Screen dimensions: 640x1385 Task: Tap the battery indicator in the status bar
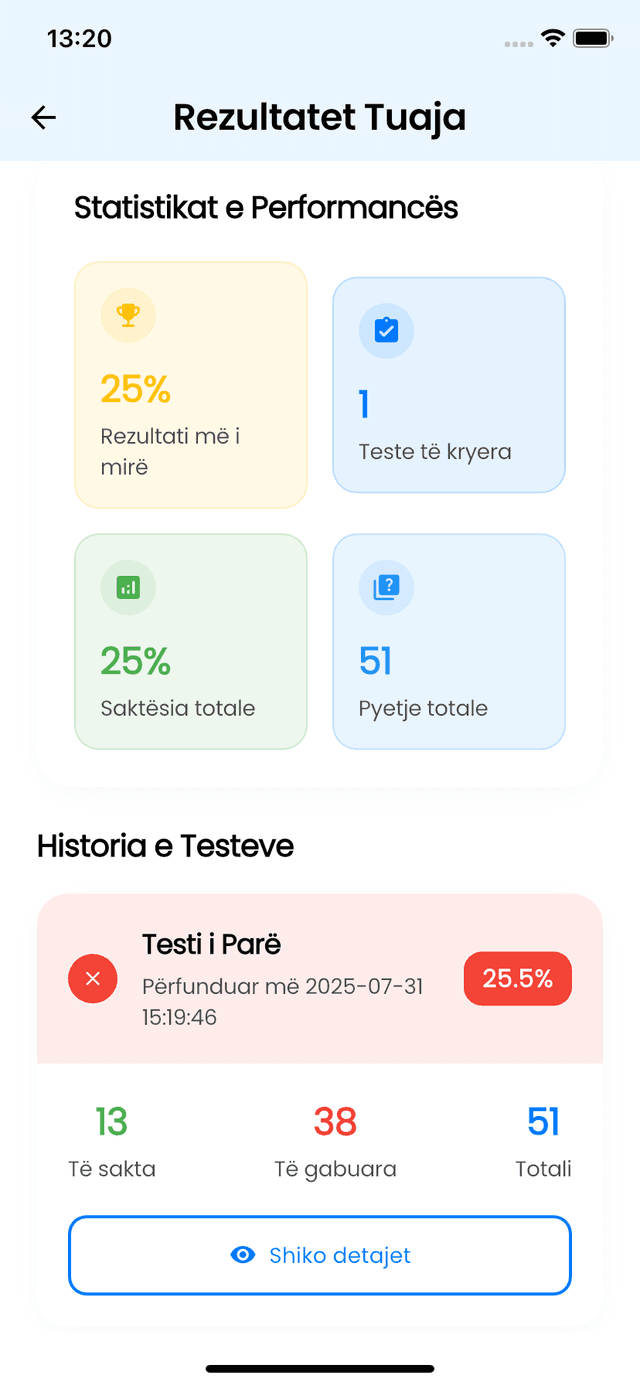point(593,38)
